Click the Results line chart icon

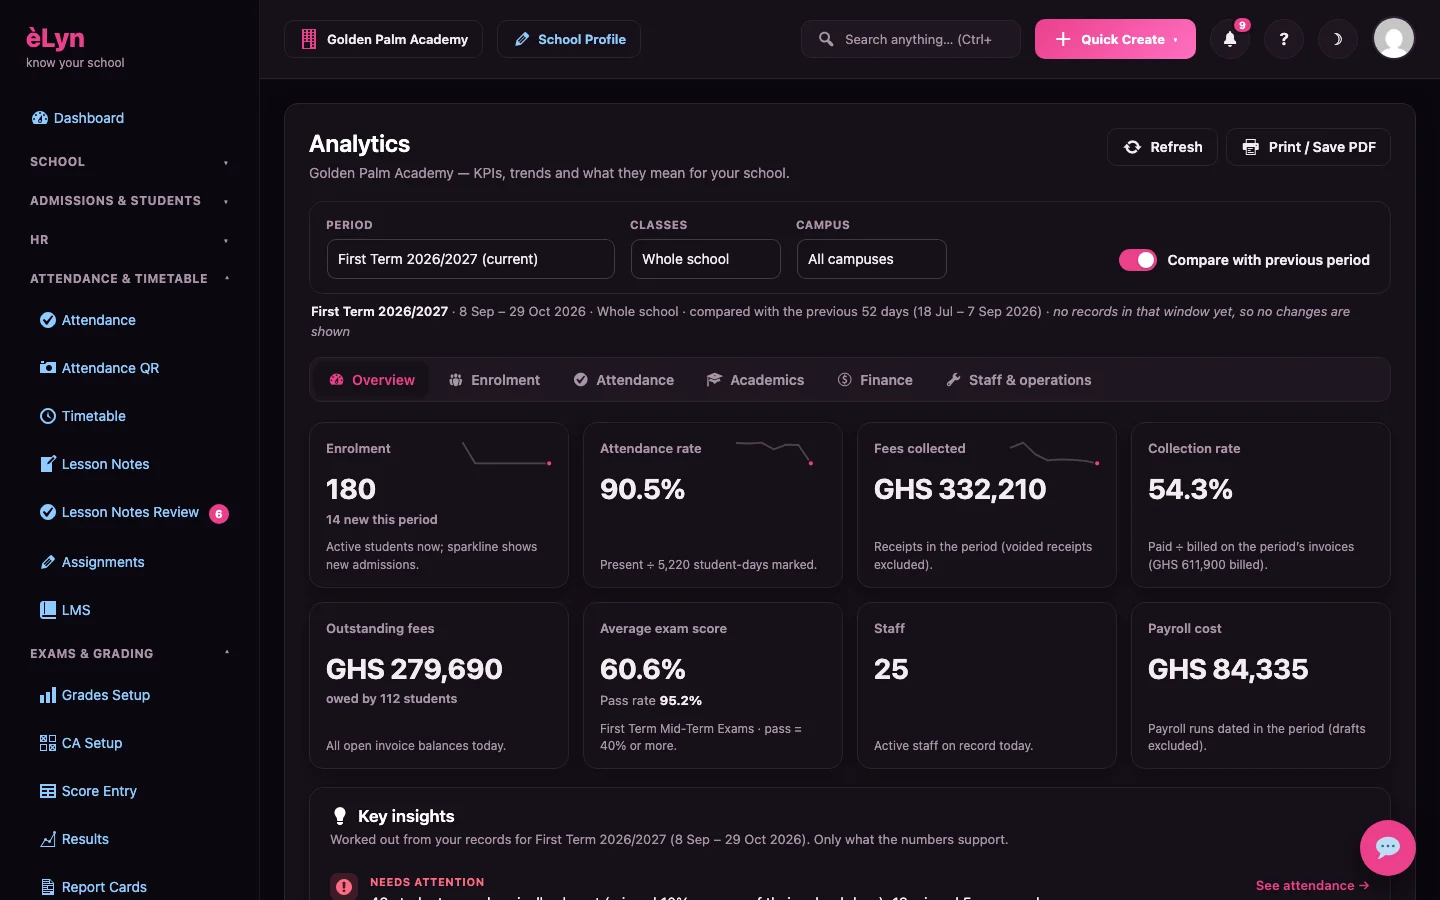(x=47, y=839)
